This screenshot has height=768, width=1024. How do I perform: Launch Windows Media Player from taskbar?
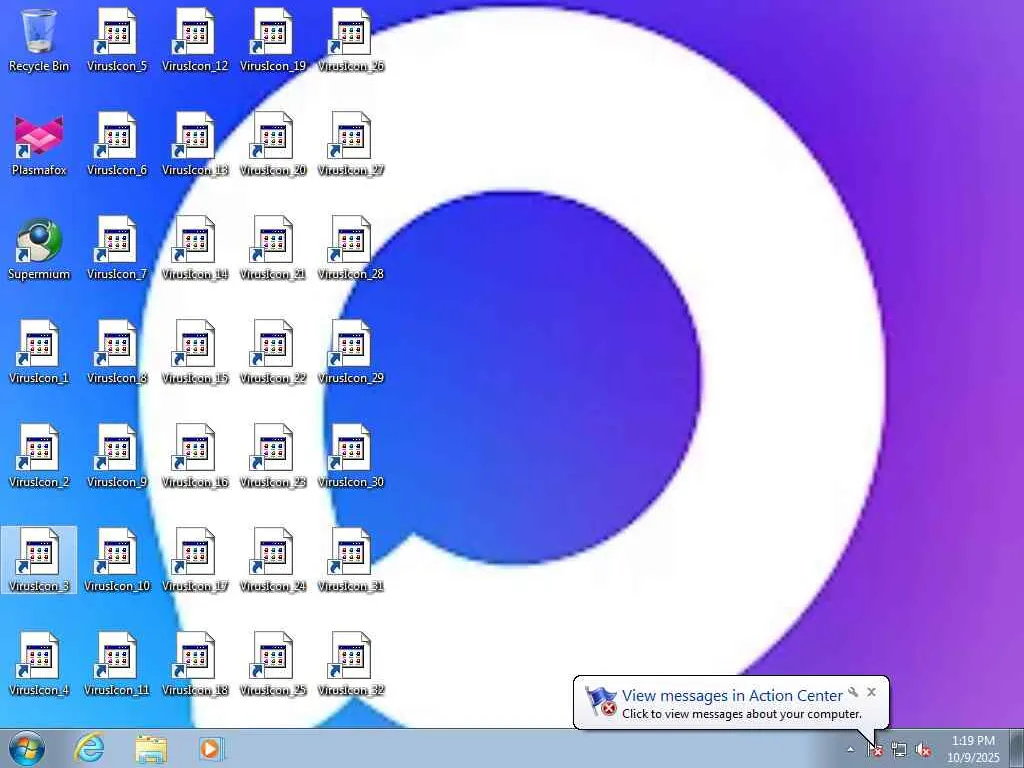click(x=211, y=748)
